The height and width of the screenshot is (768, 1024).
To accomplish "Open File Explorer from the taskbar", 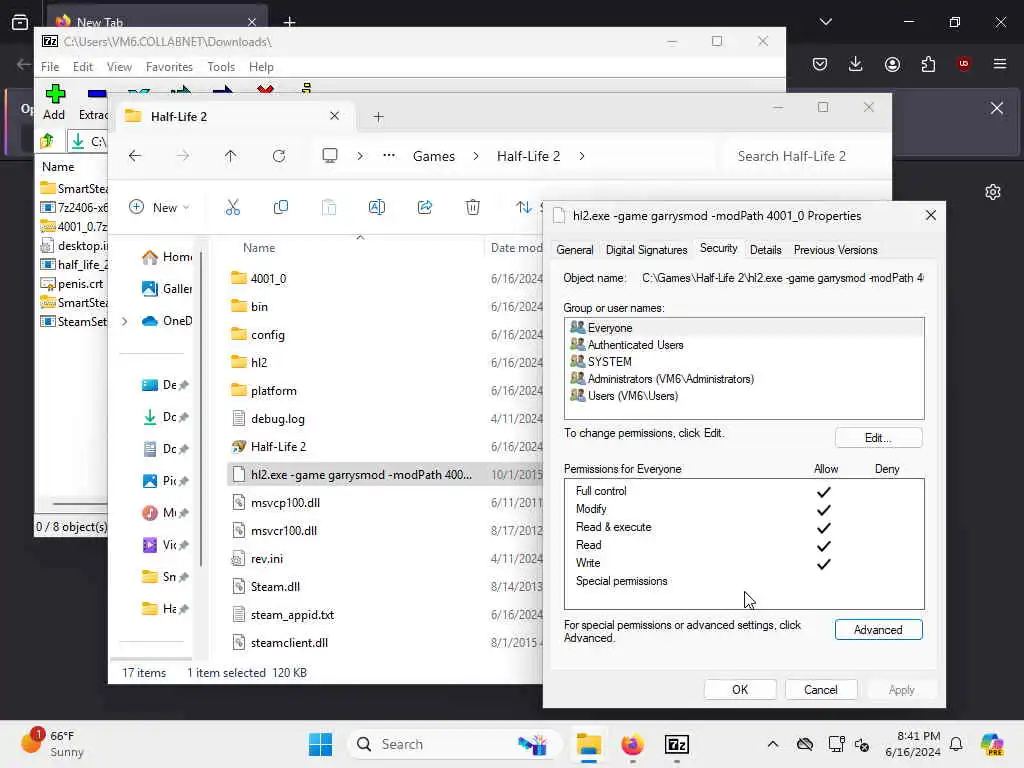I will click(588, 744).
